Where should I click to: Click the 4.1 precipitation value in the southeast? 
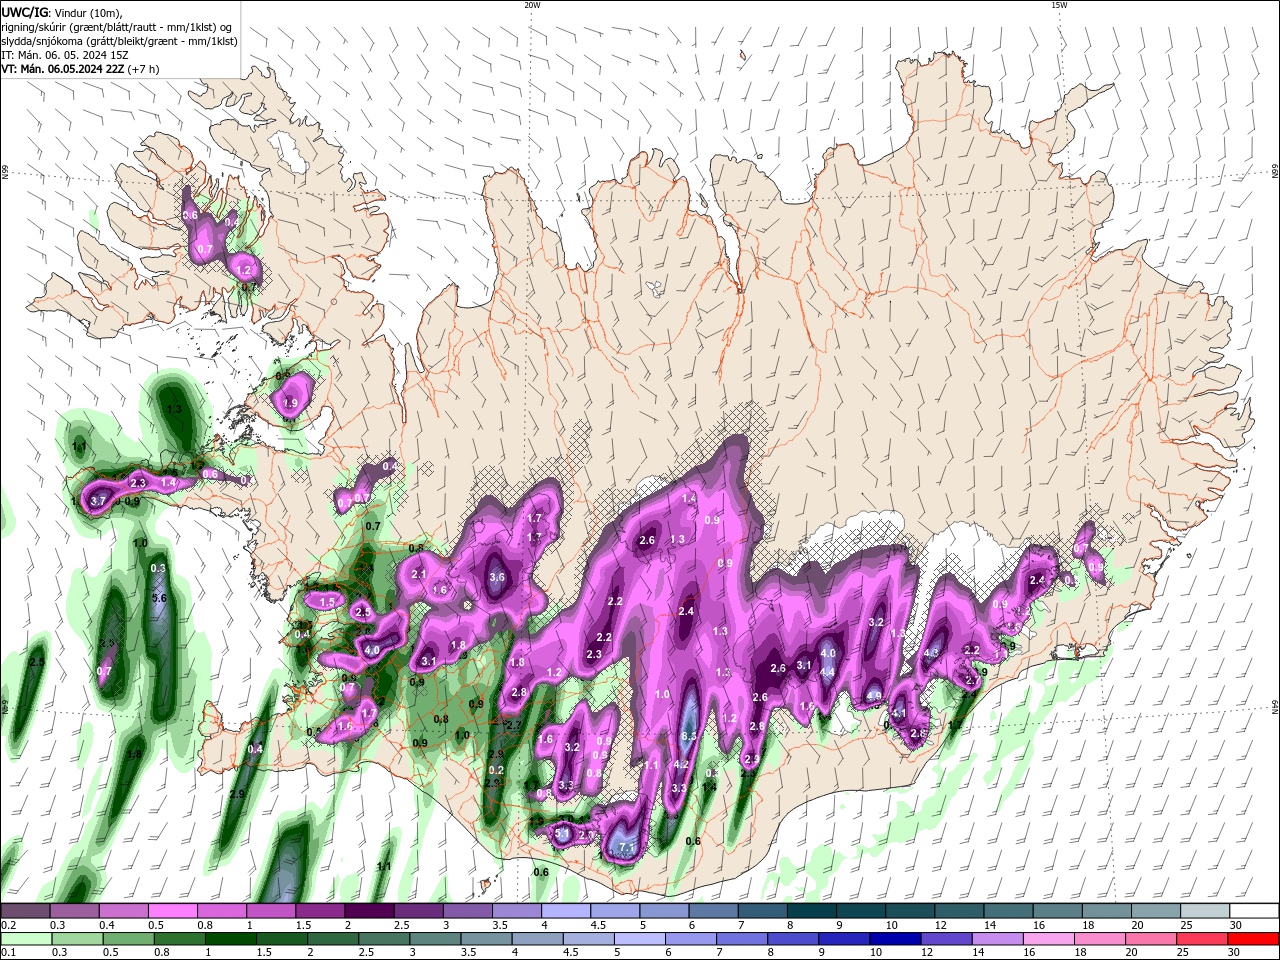[899, 714]
